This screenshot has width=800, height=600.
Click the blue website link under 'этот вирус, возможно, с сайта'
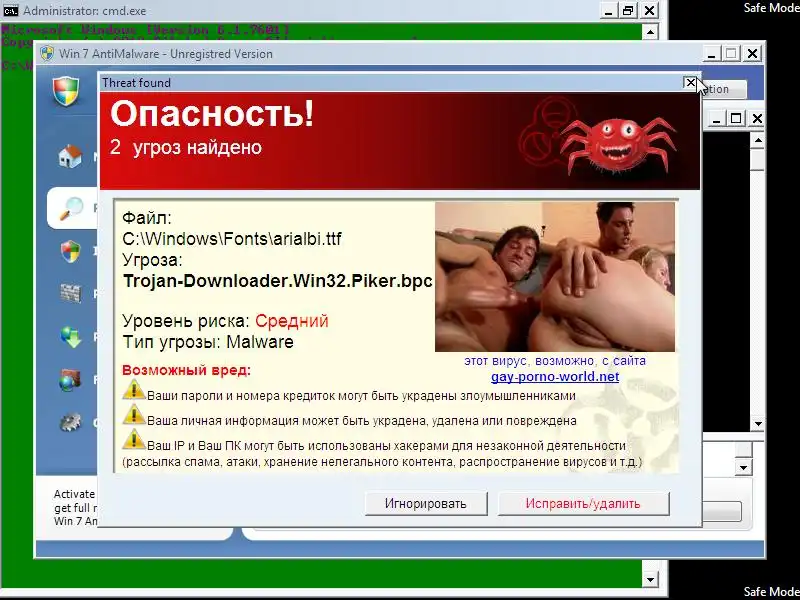pyautogui.click(x=555, y=377)
